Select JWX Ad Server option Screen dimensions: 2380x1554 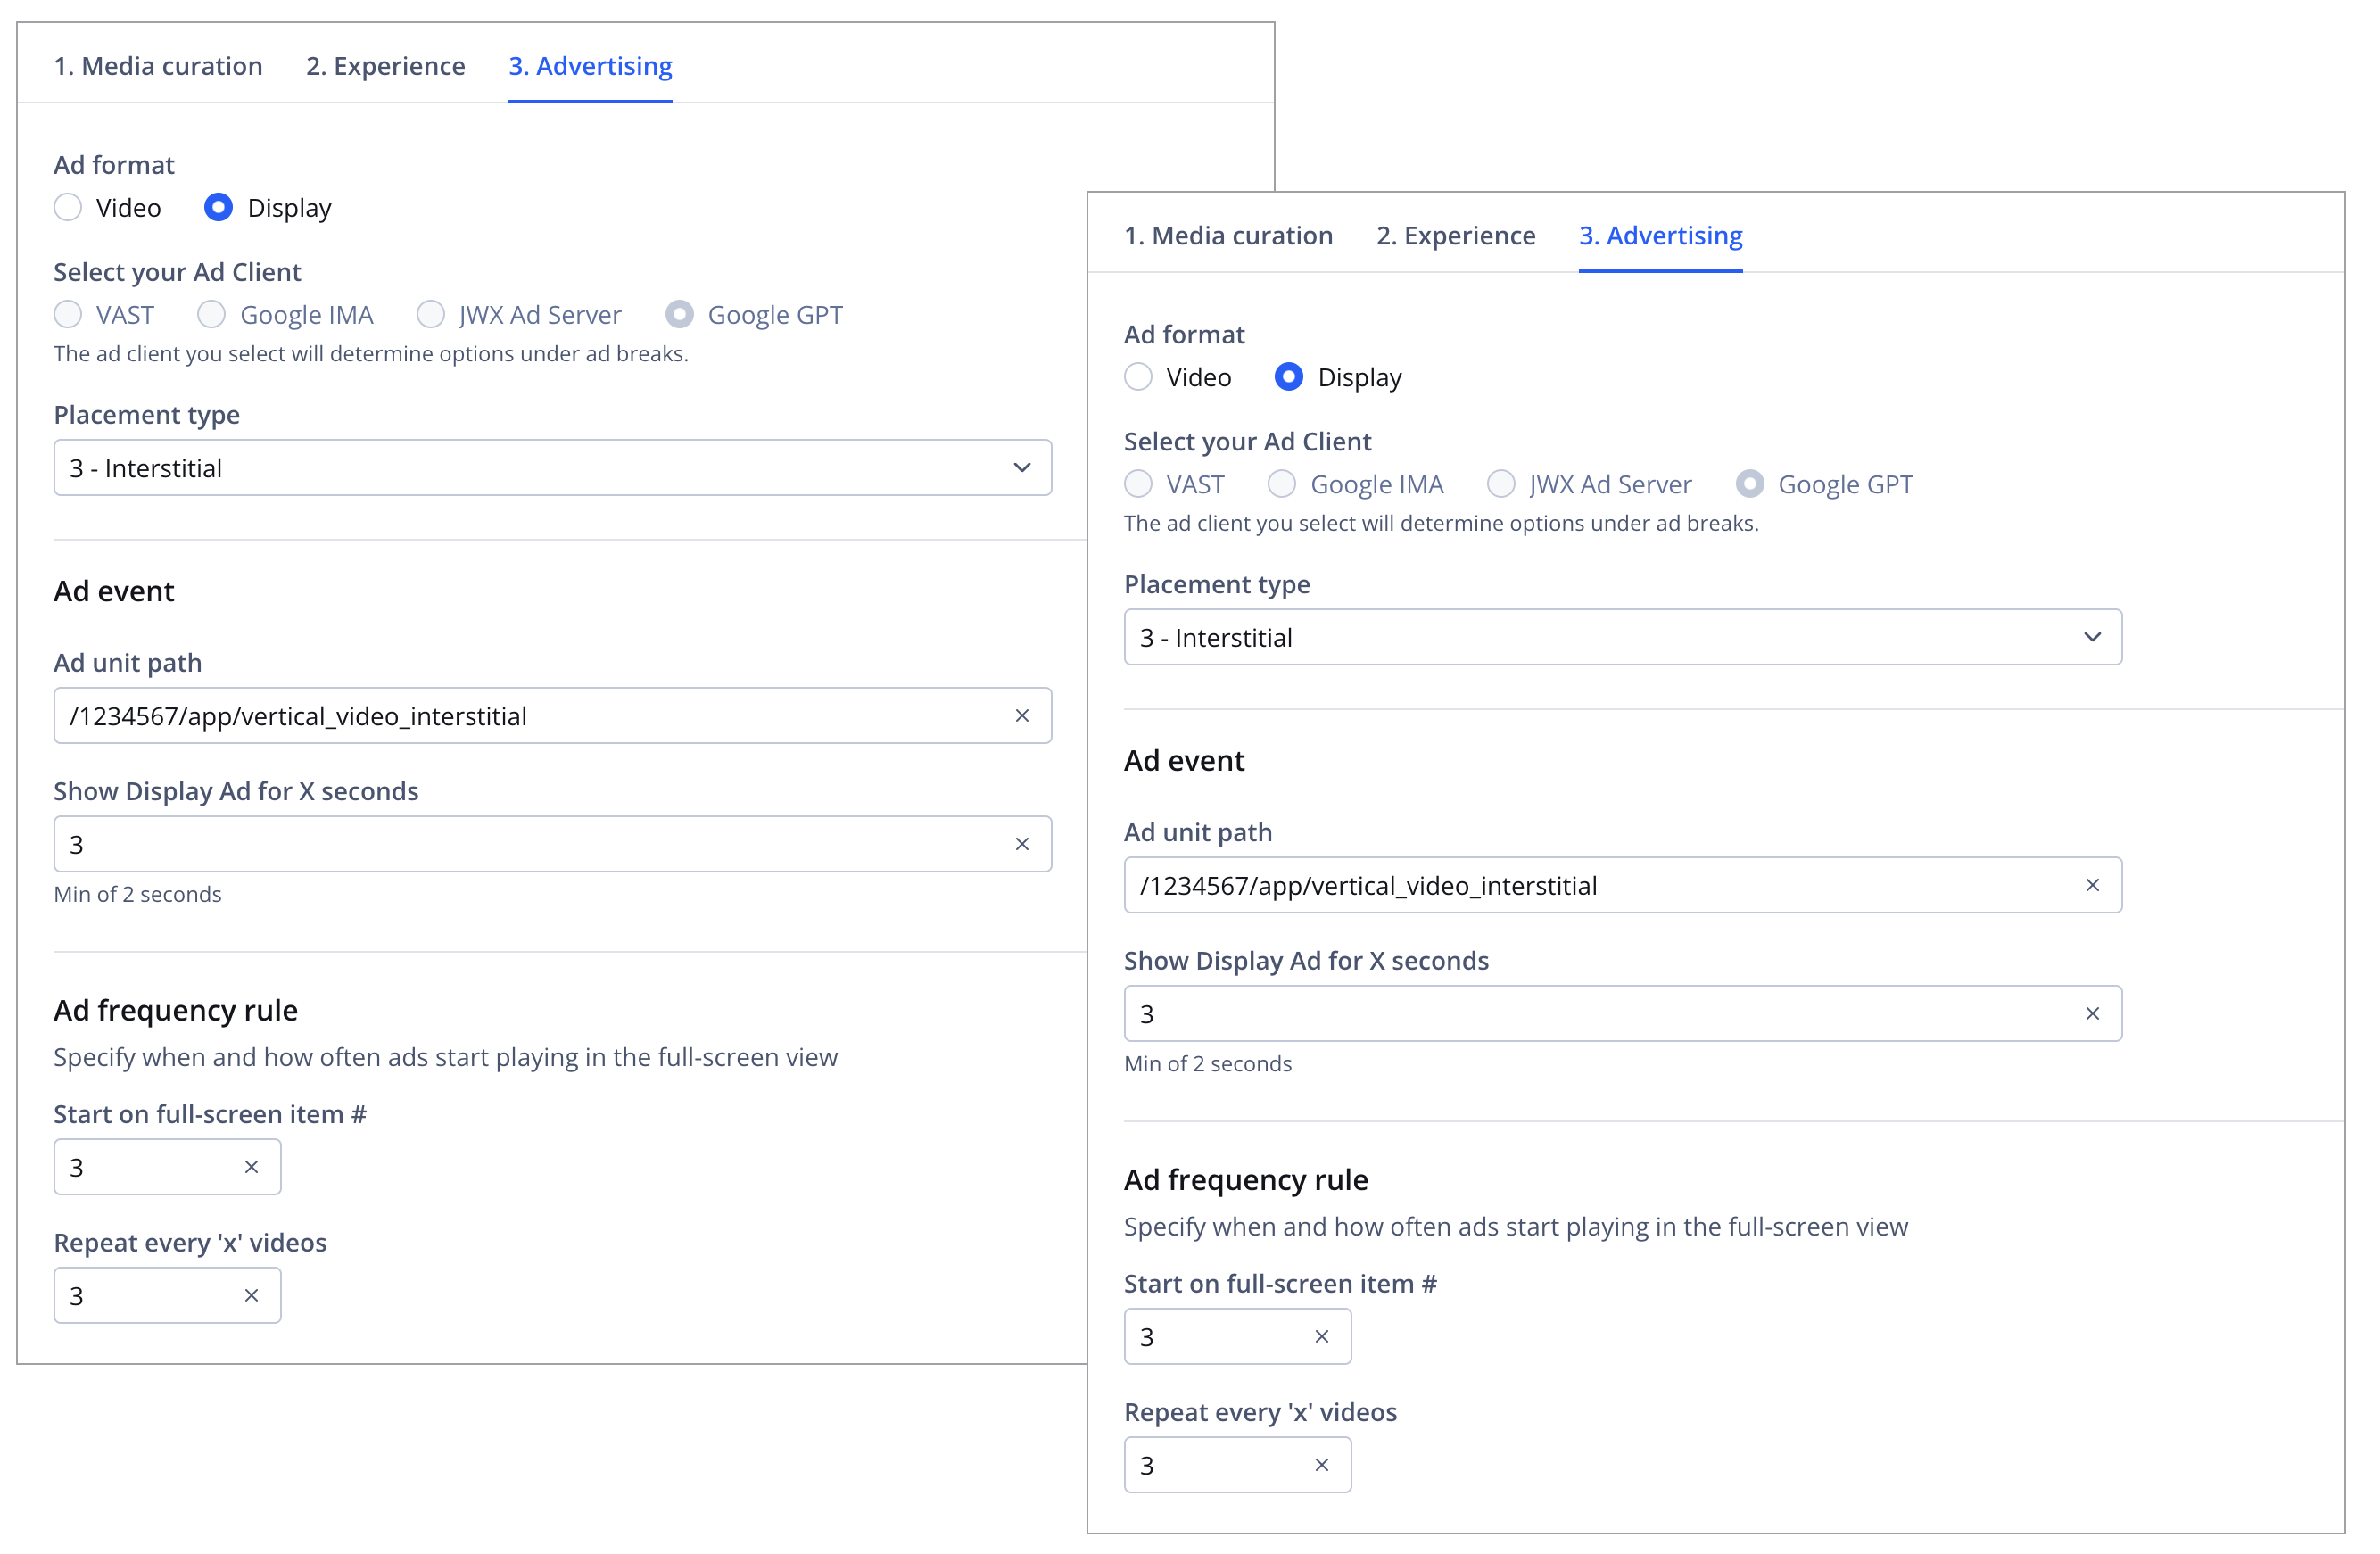[431, 314]
